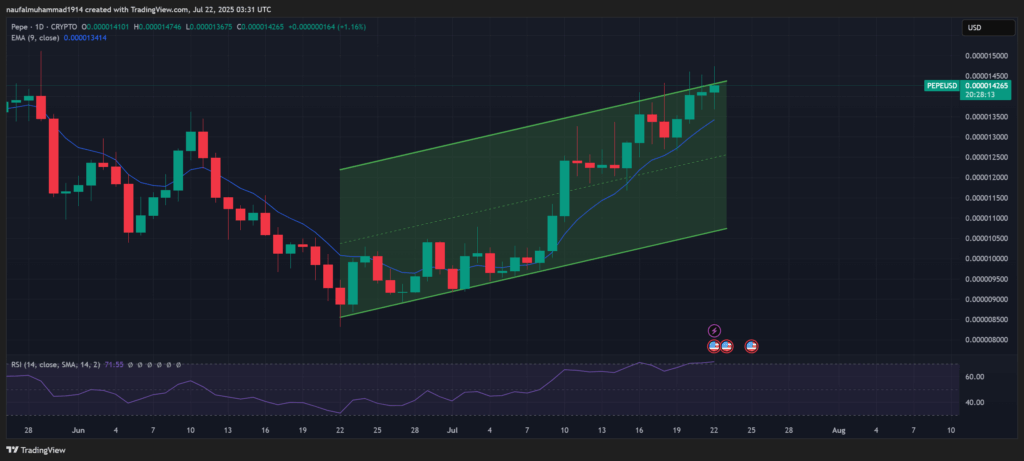This screenshot has width=1024, height=461.
Task: Click the second US flag economic event icon
Action: [727, 346]
